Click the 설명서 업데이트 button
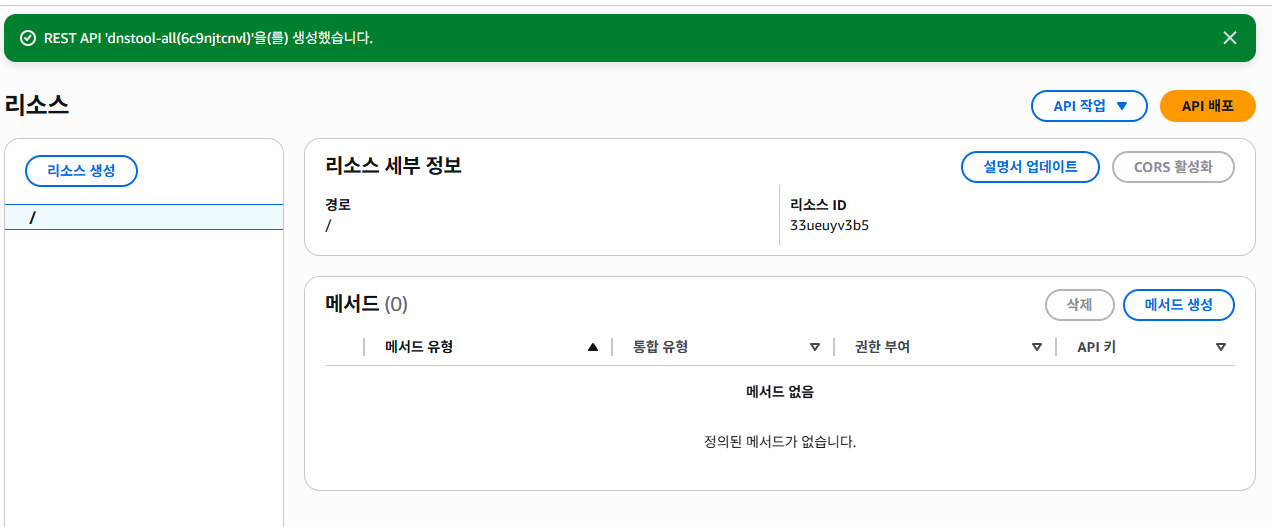 pyautogui.click(x=1030, y=167)
